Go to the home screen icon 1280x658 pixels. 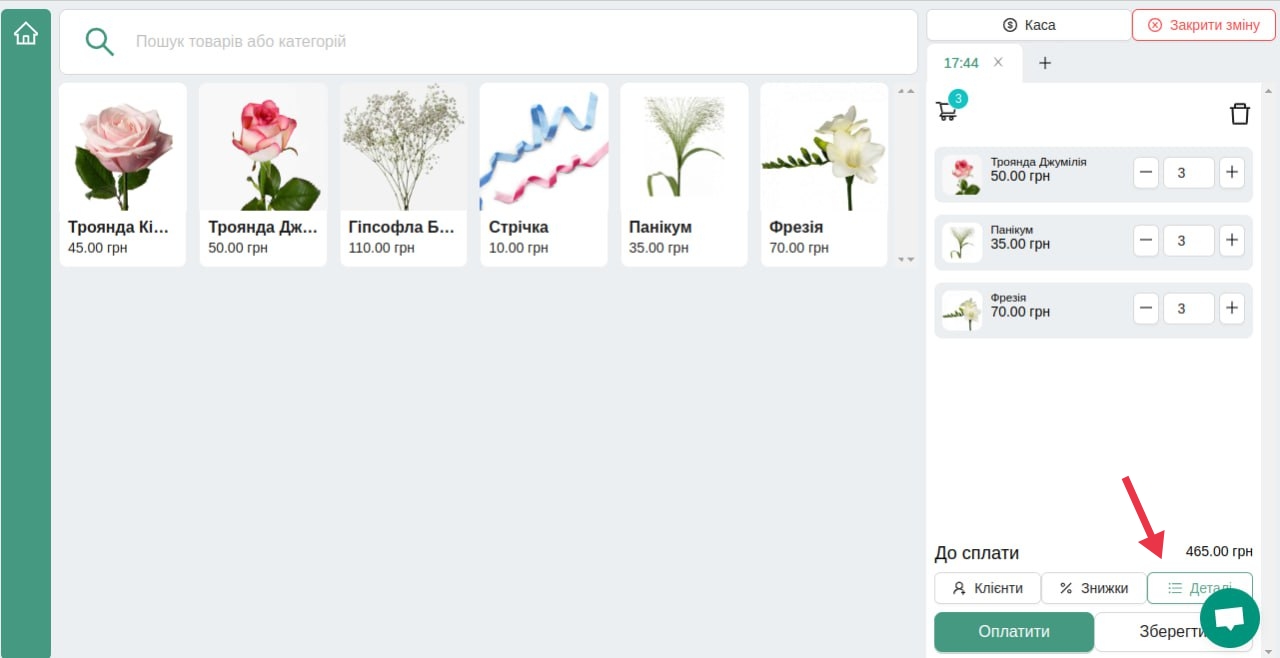pos(26,34)
